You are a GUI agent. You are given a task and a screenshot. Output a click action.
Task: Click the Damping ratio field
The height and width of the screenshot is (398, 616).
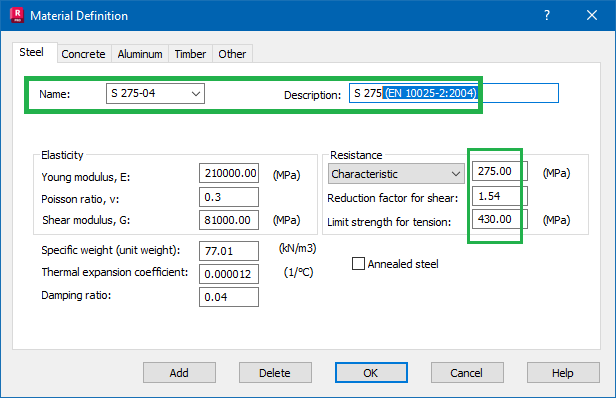tap(229, 297)
